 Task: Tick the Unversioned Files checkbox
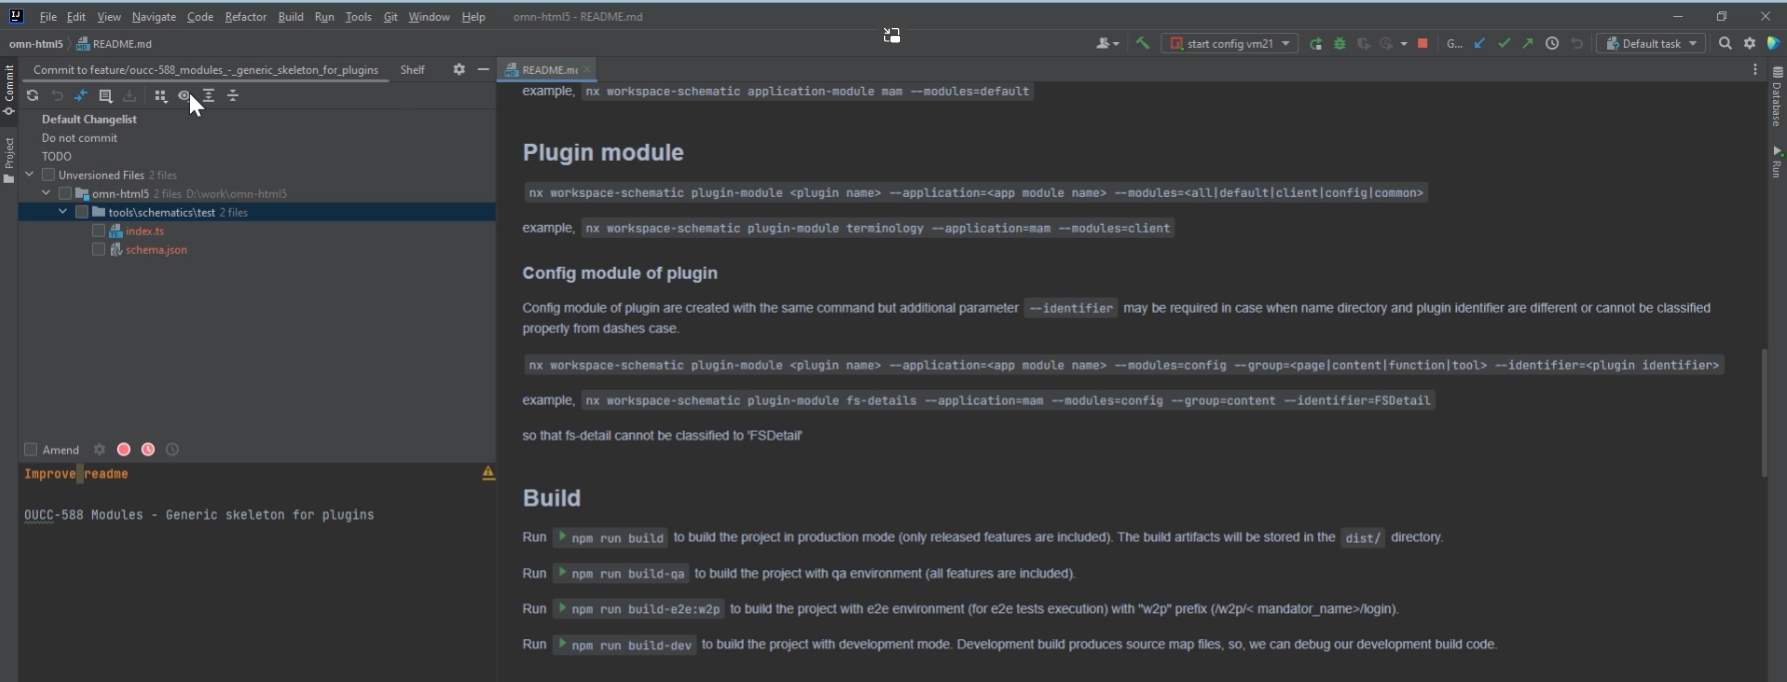pyautogui.click(x=48, y=175)
